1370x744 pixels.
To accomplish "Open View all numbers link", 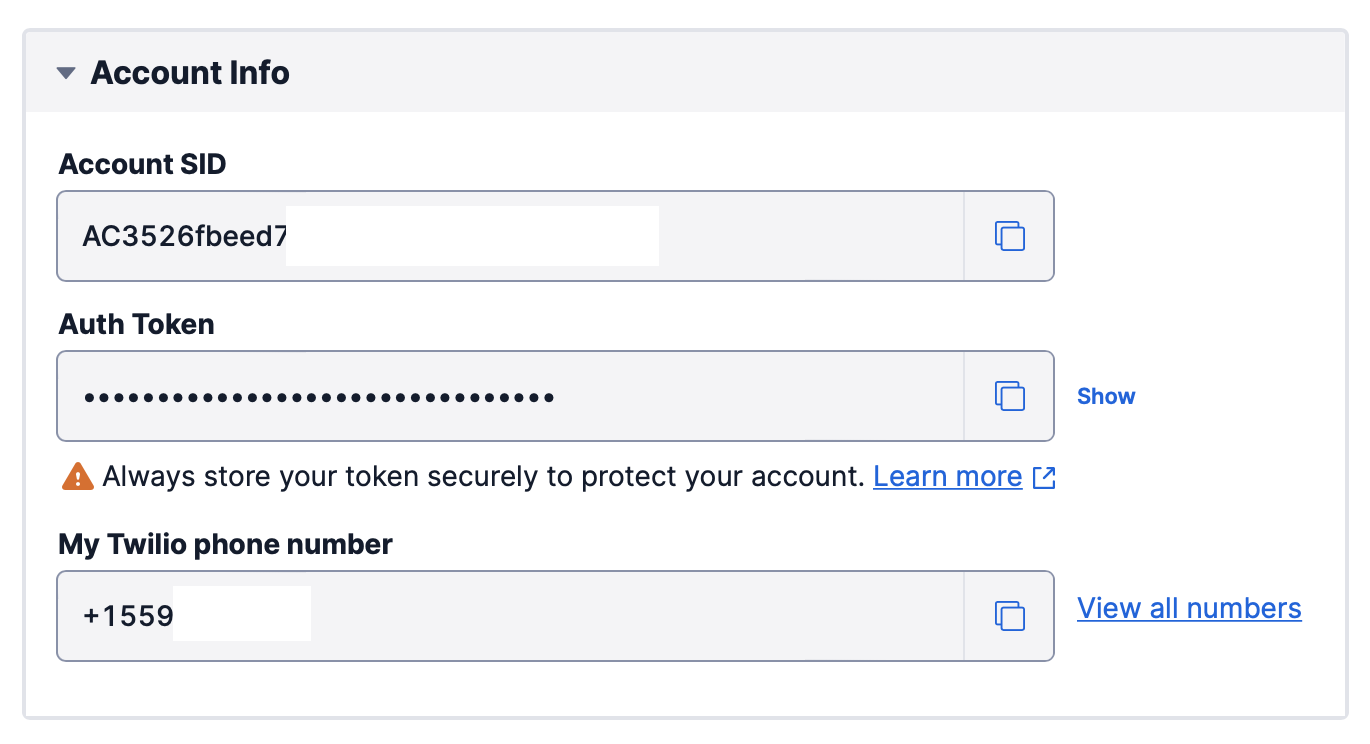I will [x=1189, y=608].
